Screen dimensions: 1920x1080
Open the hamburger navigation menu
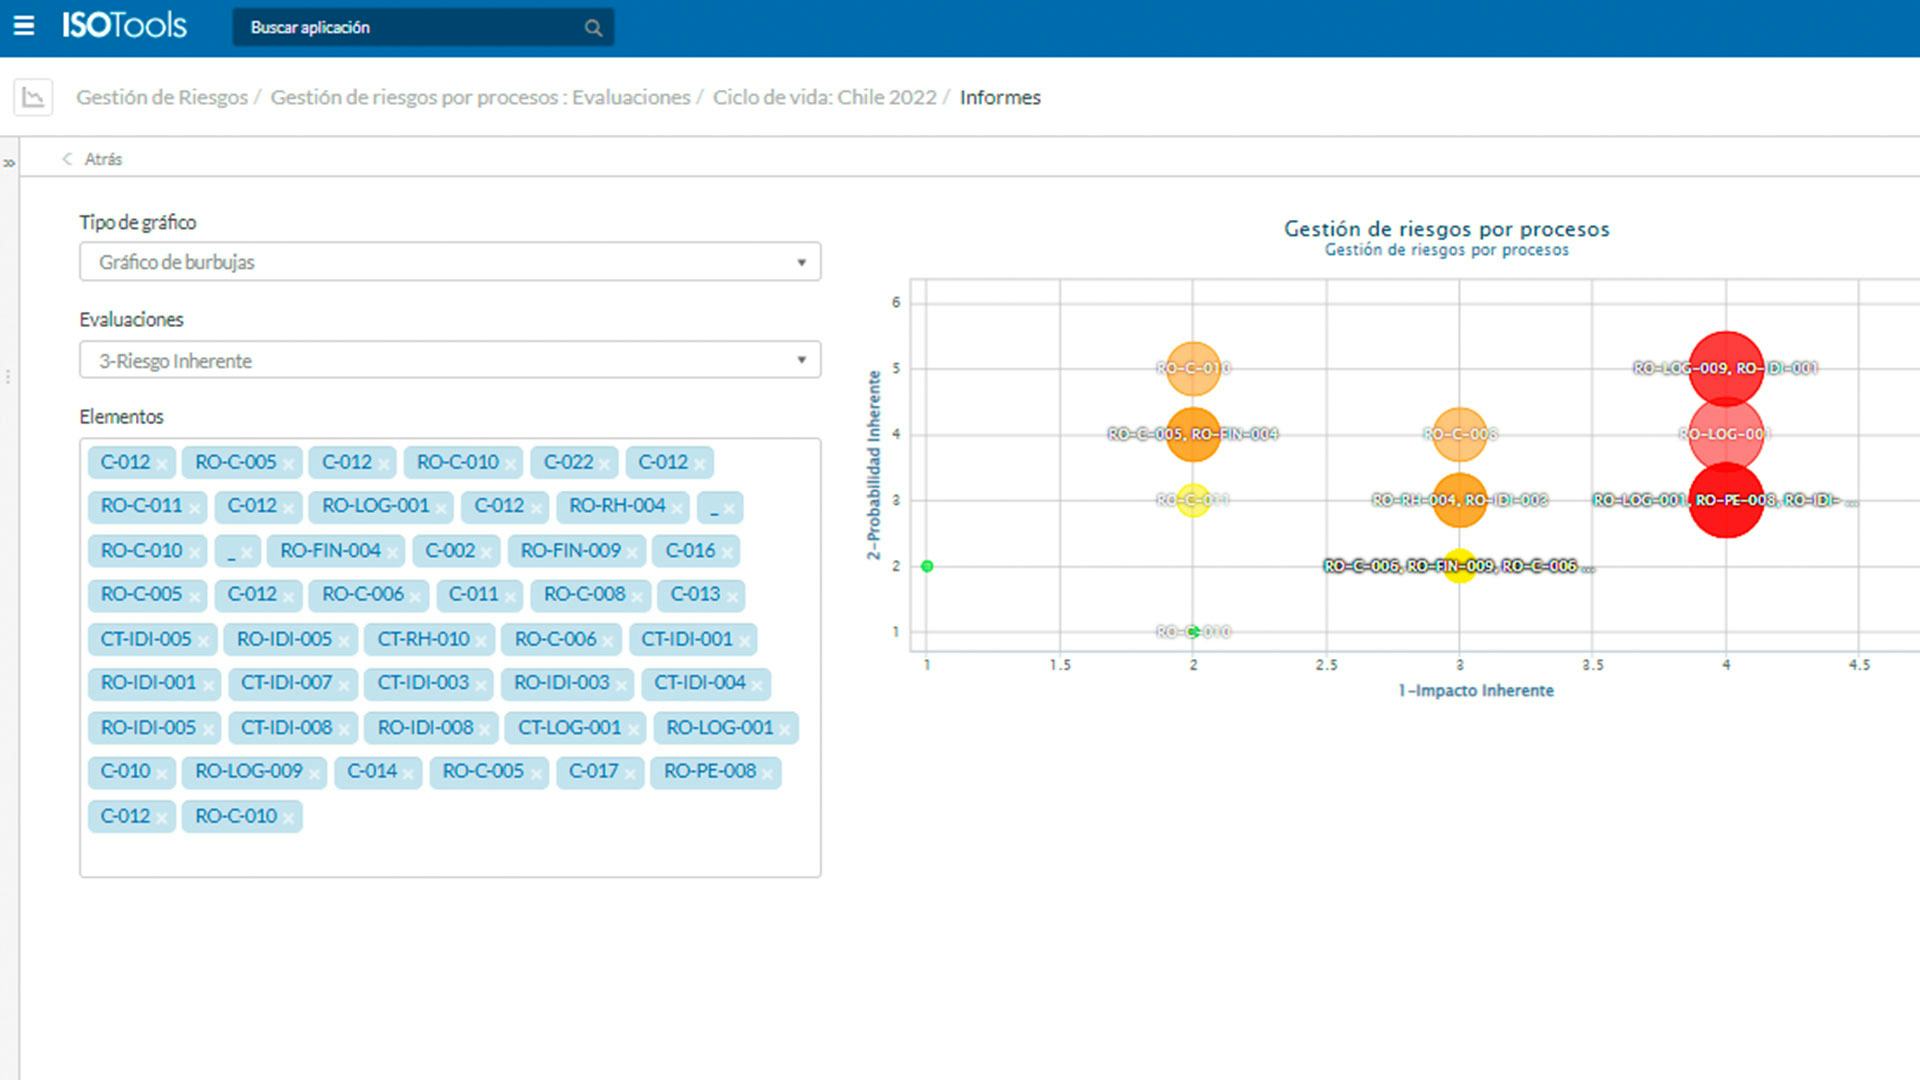pyautogui.click(x=25, y=27)
